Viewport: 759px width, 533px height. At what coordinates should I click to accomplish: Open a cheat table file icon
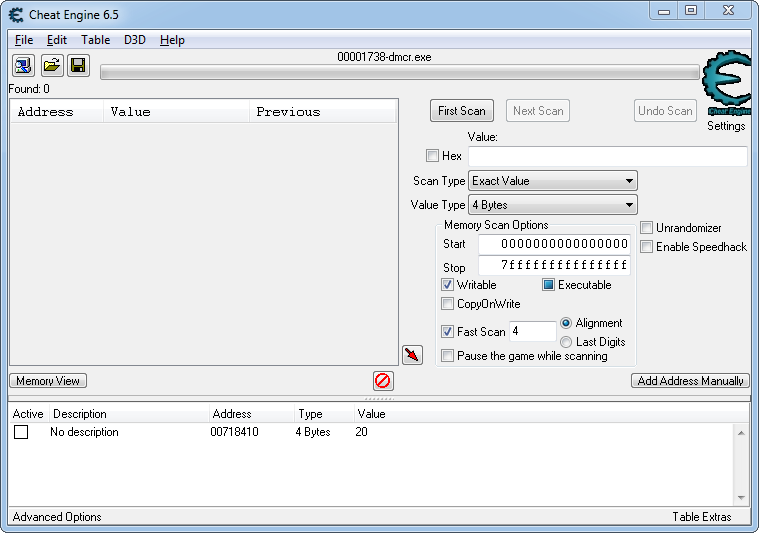[51, 65]
